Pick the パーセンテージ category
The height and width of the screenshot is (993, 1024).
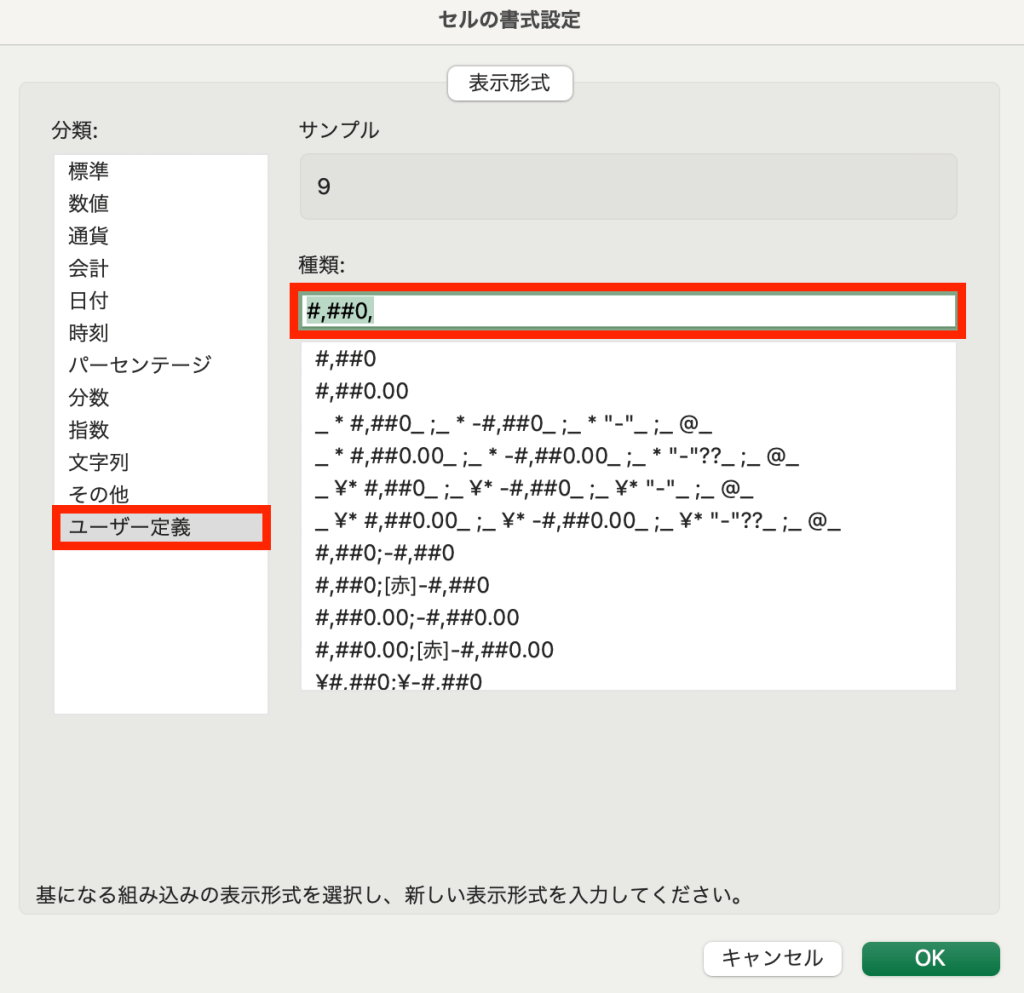(140, 365)
